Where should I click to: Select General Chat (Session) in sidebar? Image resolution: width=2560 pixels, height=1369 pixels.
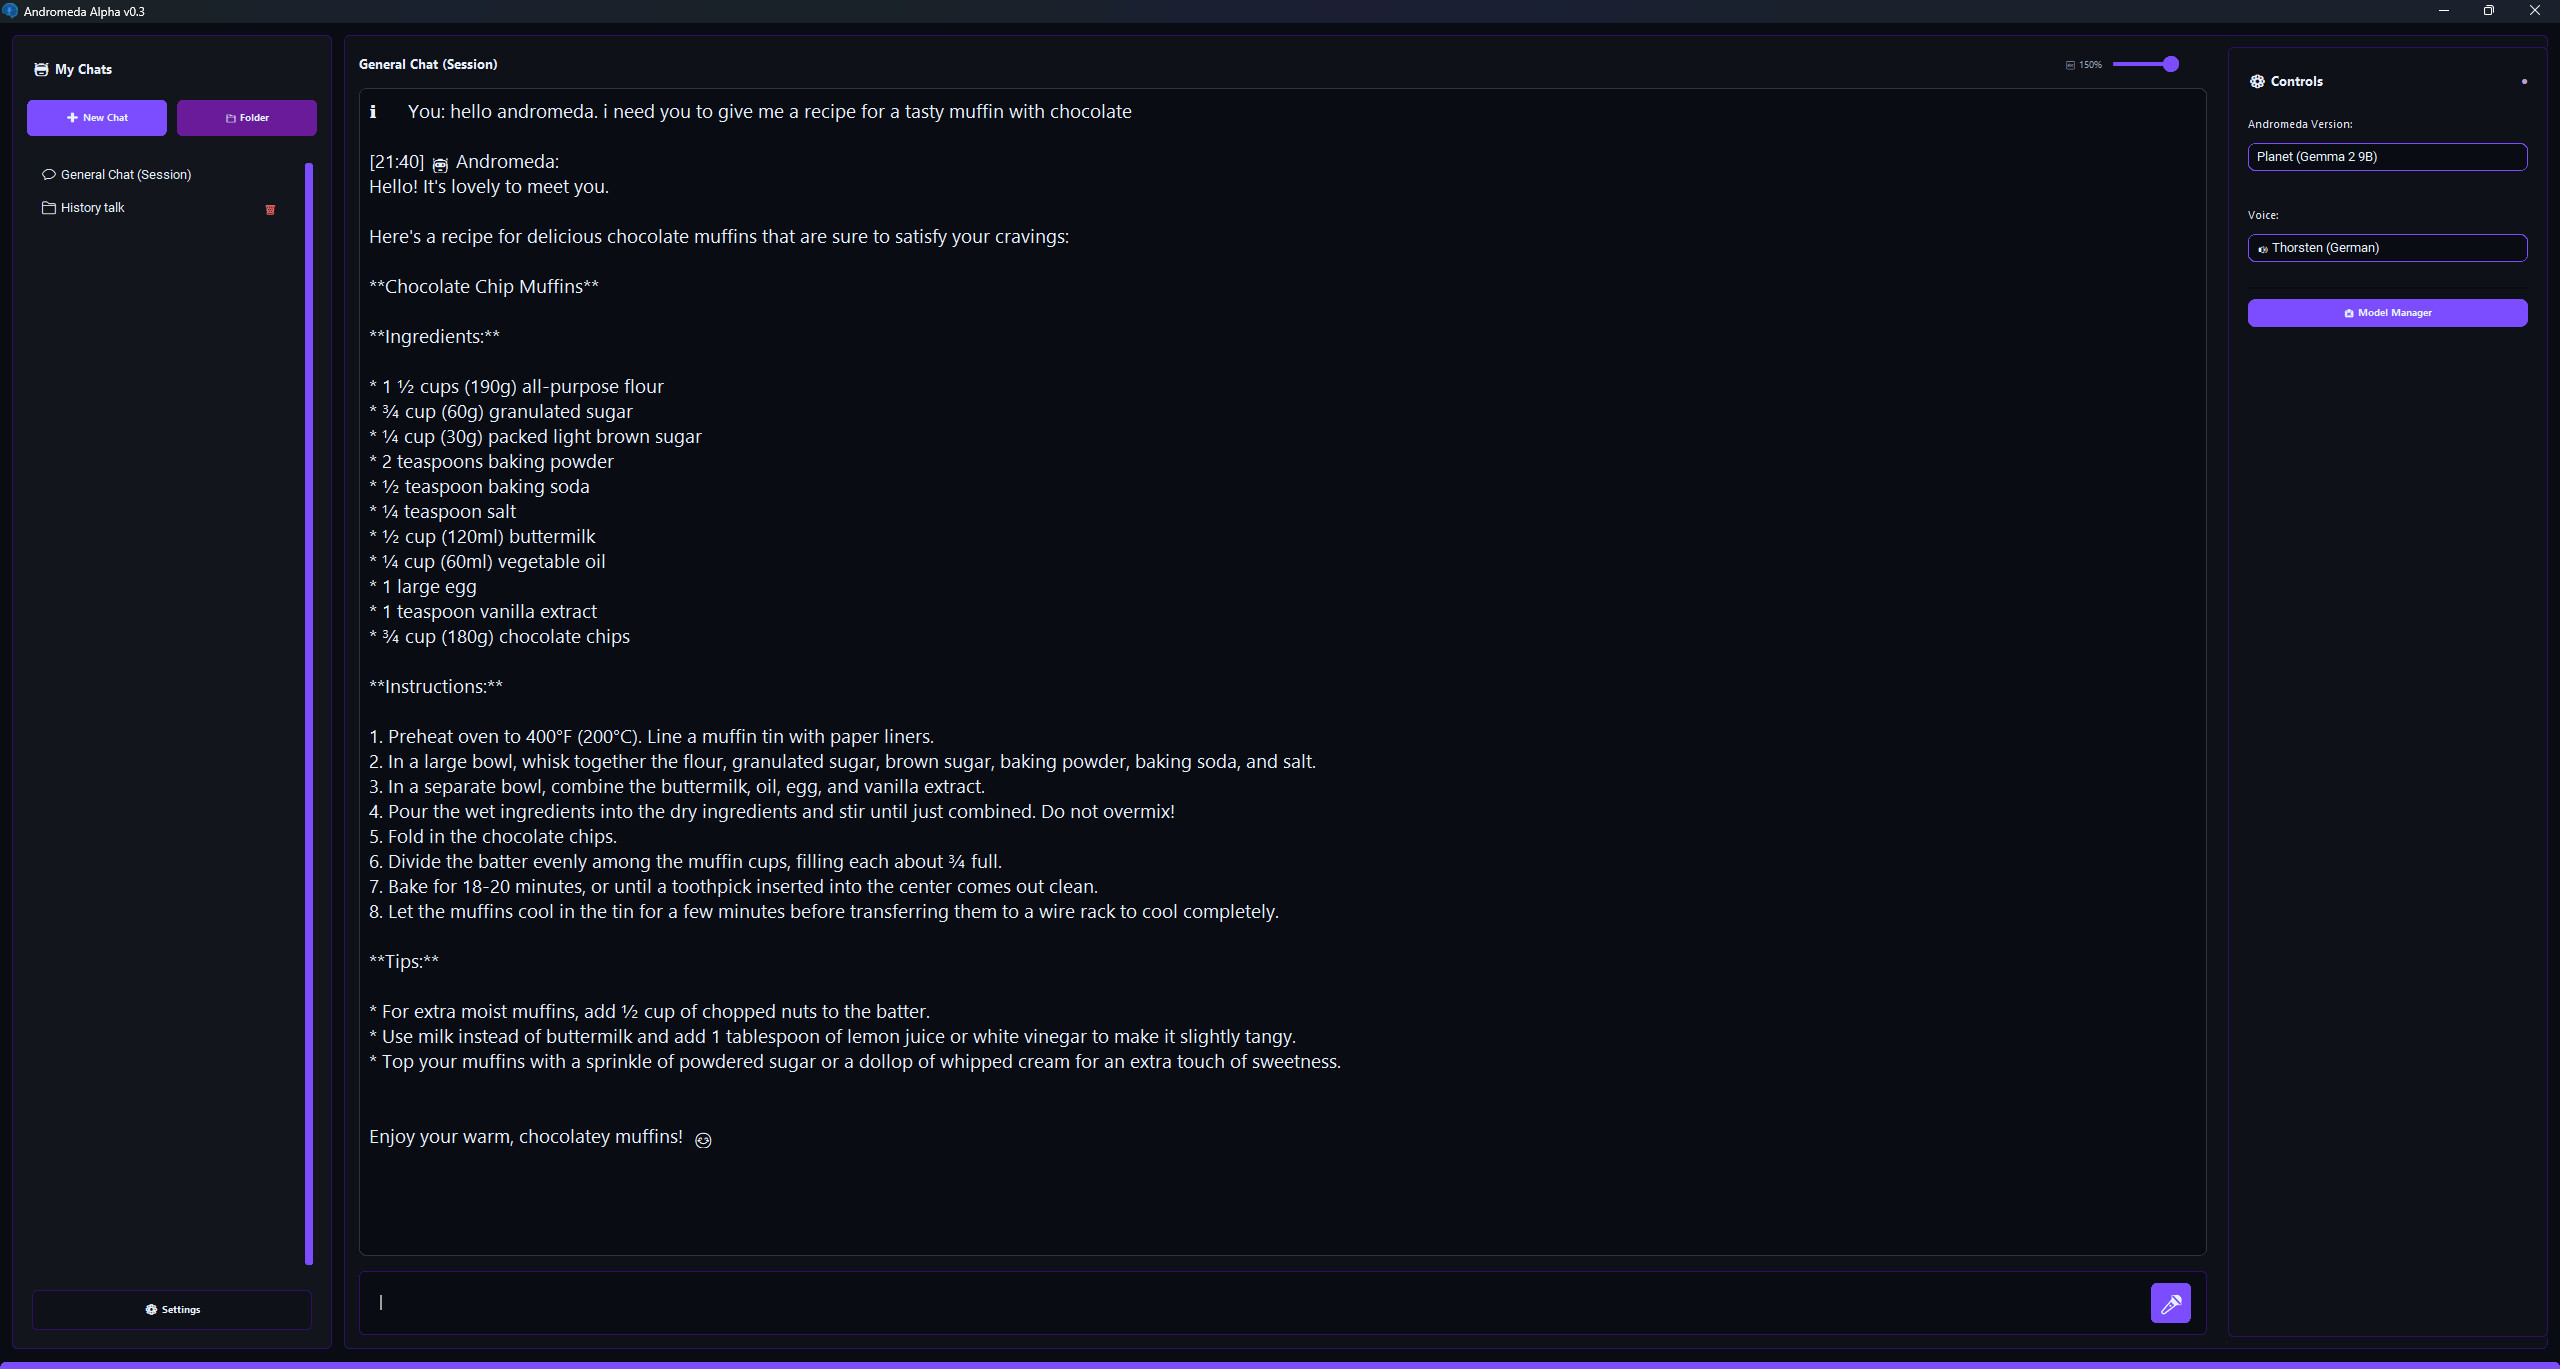click(125, 175)
